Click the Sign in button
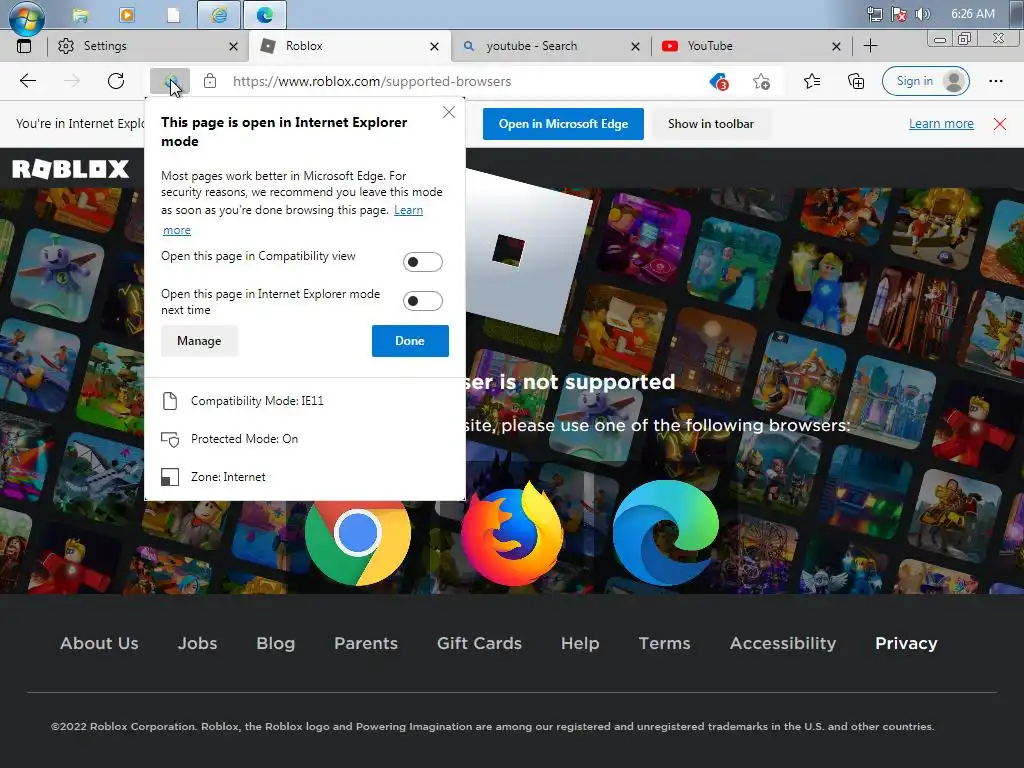Viewport: 1024px width, 768px height. 925,81
